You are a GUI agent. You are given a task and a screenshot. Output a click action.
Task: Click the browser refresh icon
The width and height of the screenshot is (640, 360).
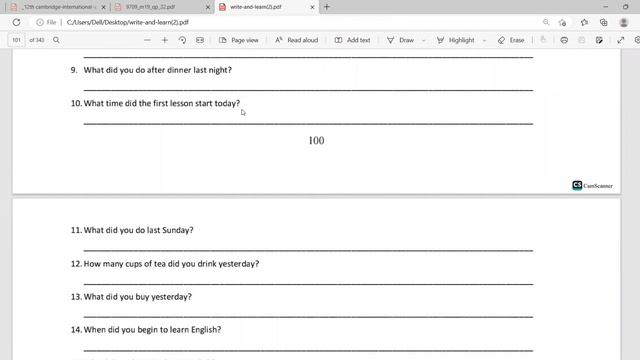[x=16, y=22]
